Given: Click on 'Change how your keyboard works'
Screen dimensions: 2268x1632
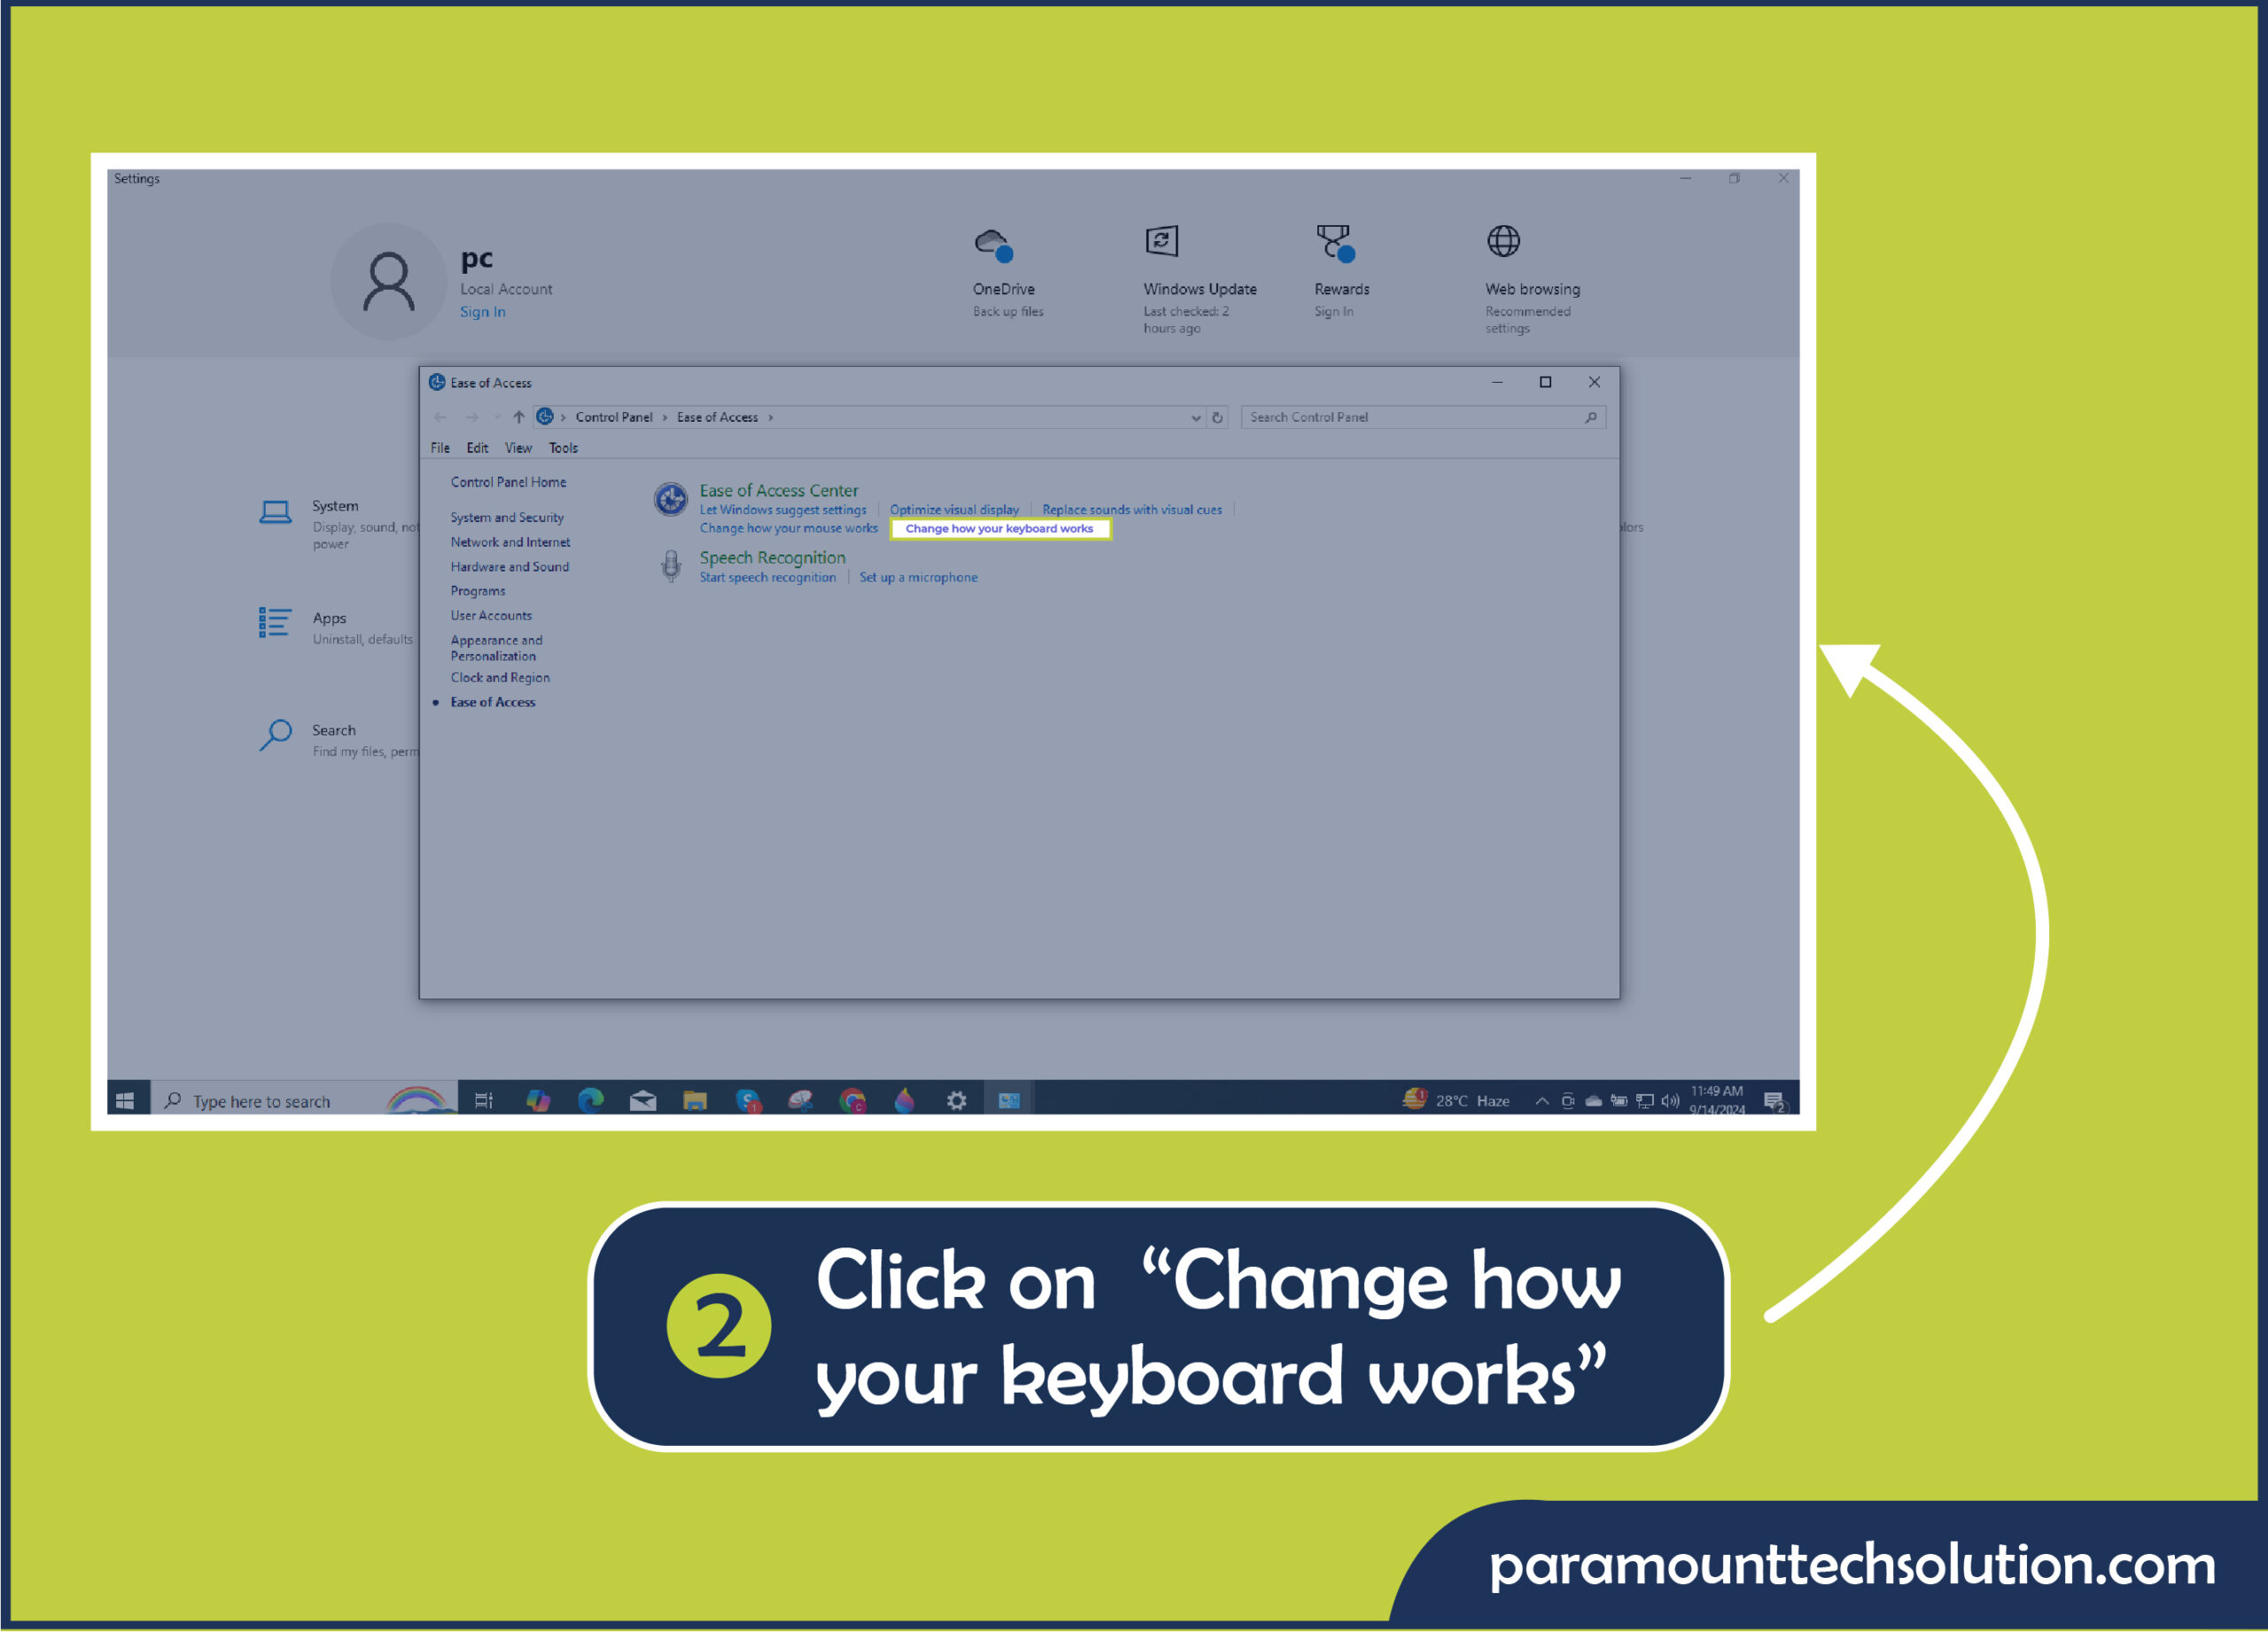Looking at the screenshot, I should (x=997, y=528).
